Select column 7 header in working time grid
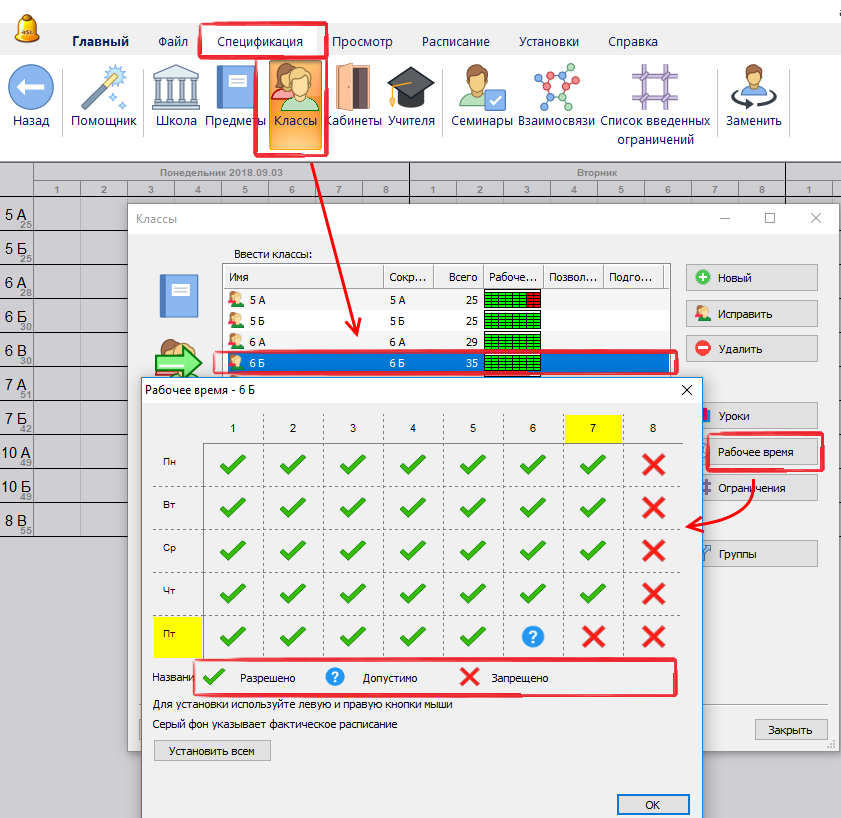841x818 pixels. pos(593,428)
